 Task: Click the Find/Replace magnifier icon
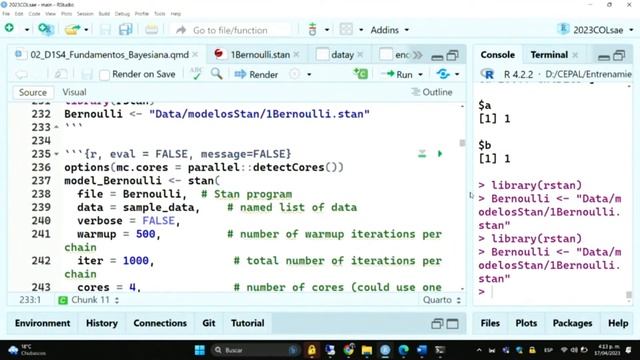point(216,74)
